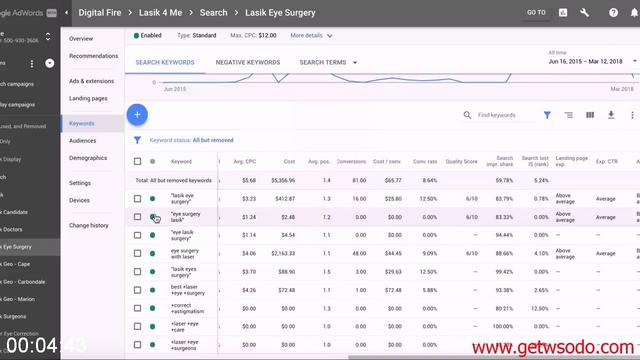Open Landing pages section
This screenshot has width=640, height=360.
pyautogui.click(x=88, y=98)
